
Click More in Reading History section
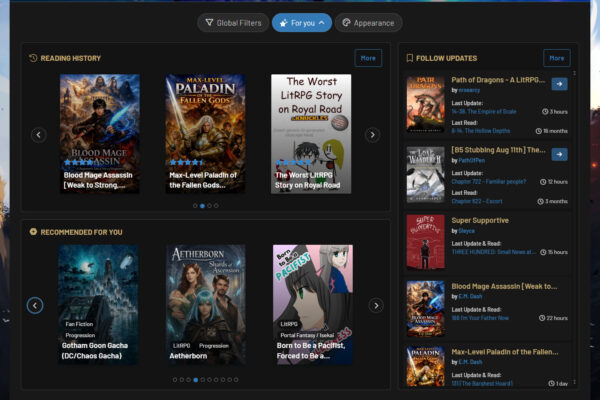click(x=368, y=58)
